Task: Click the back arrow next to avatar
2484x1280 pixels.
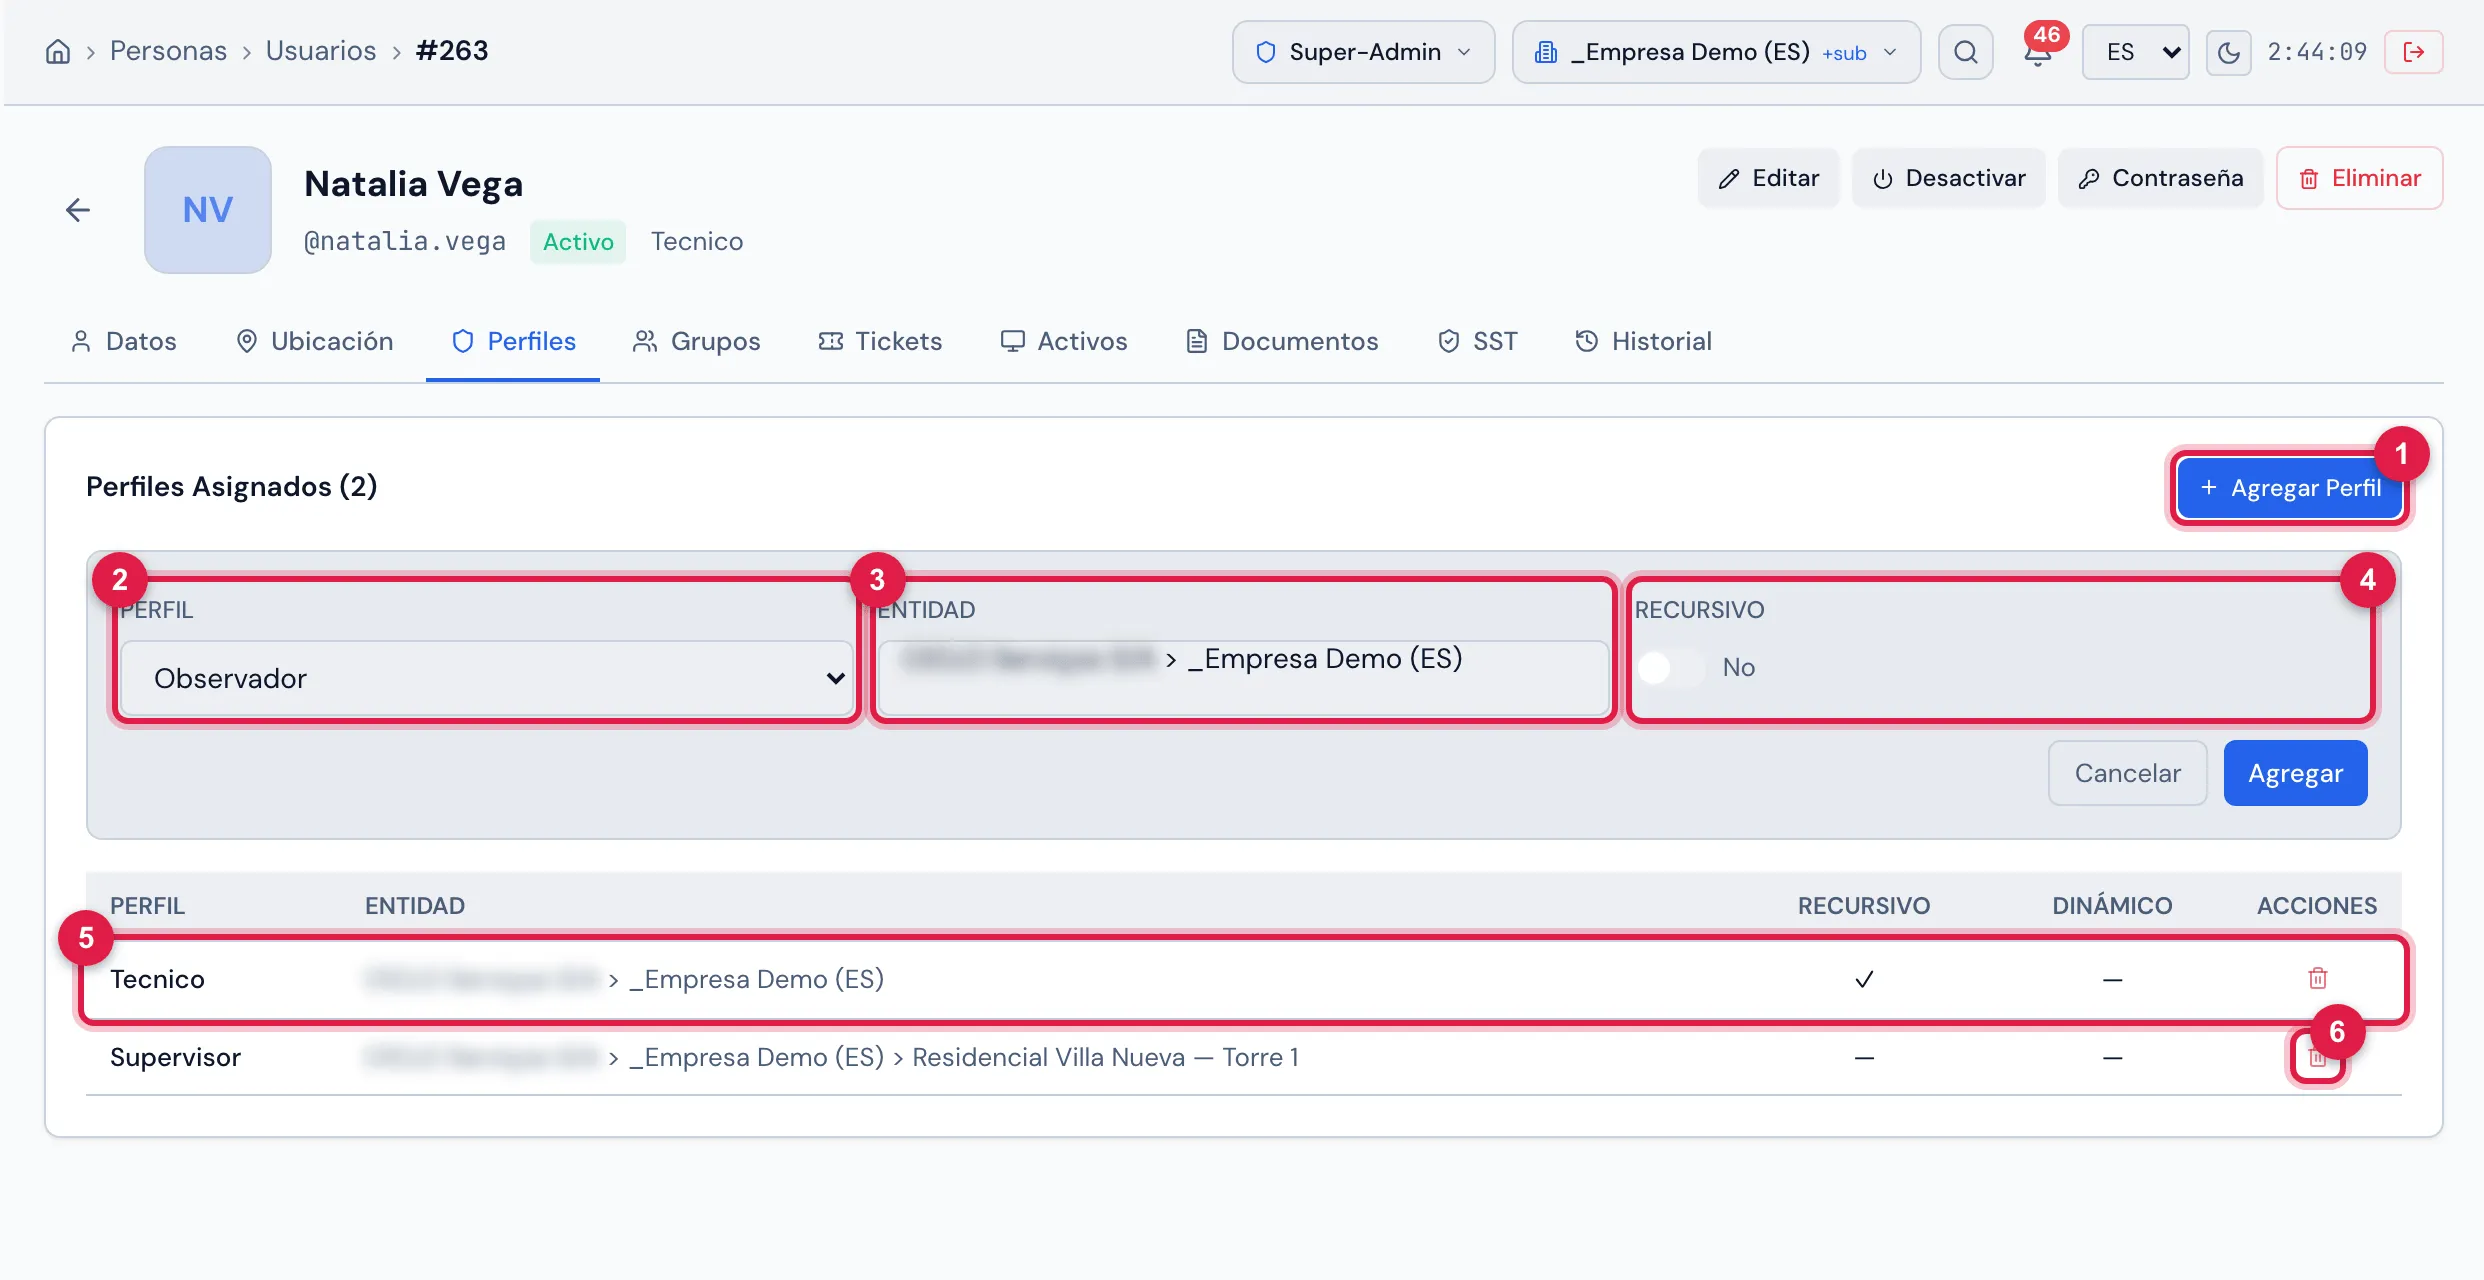Action: [78, 210]
